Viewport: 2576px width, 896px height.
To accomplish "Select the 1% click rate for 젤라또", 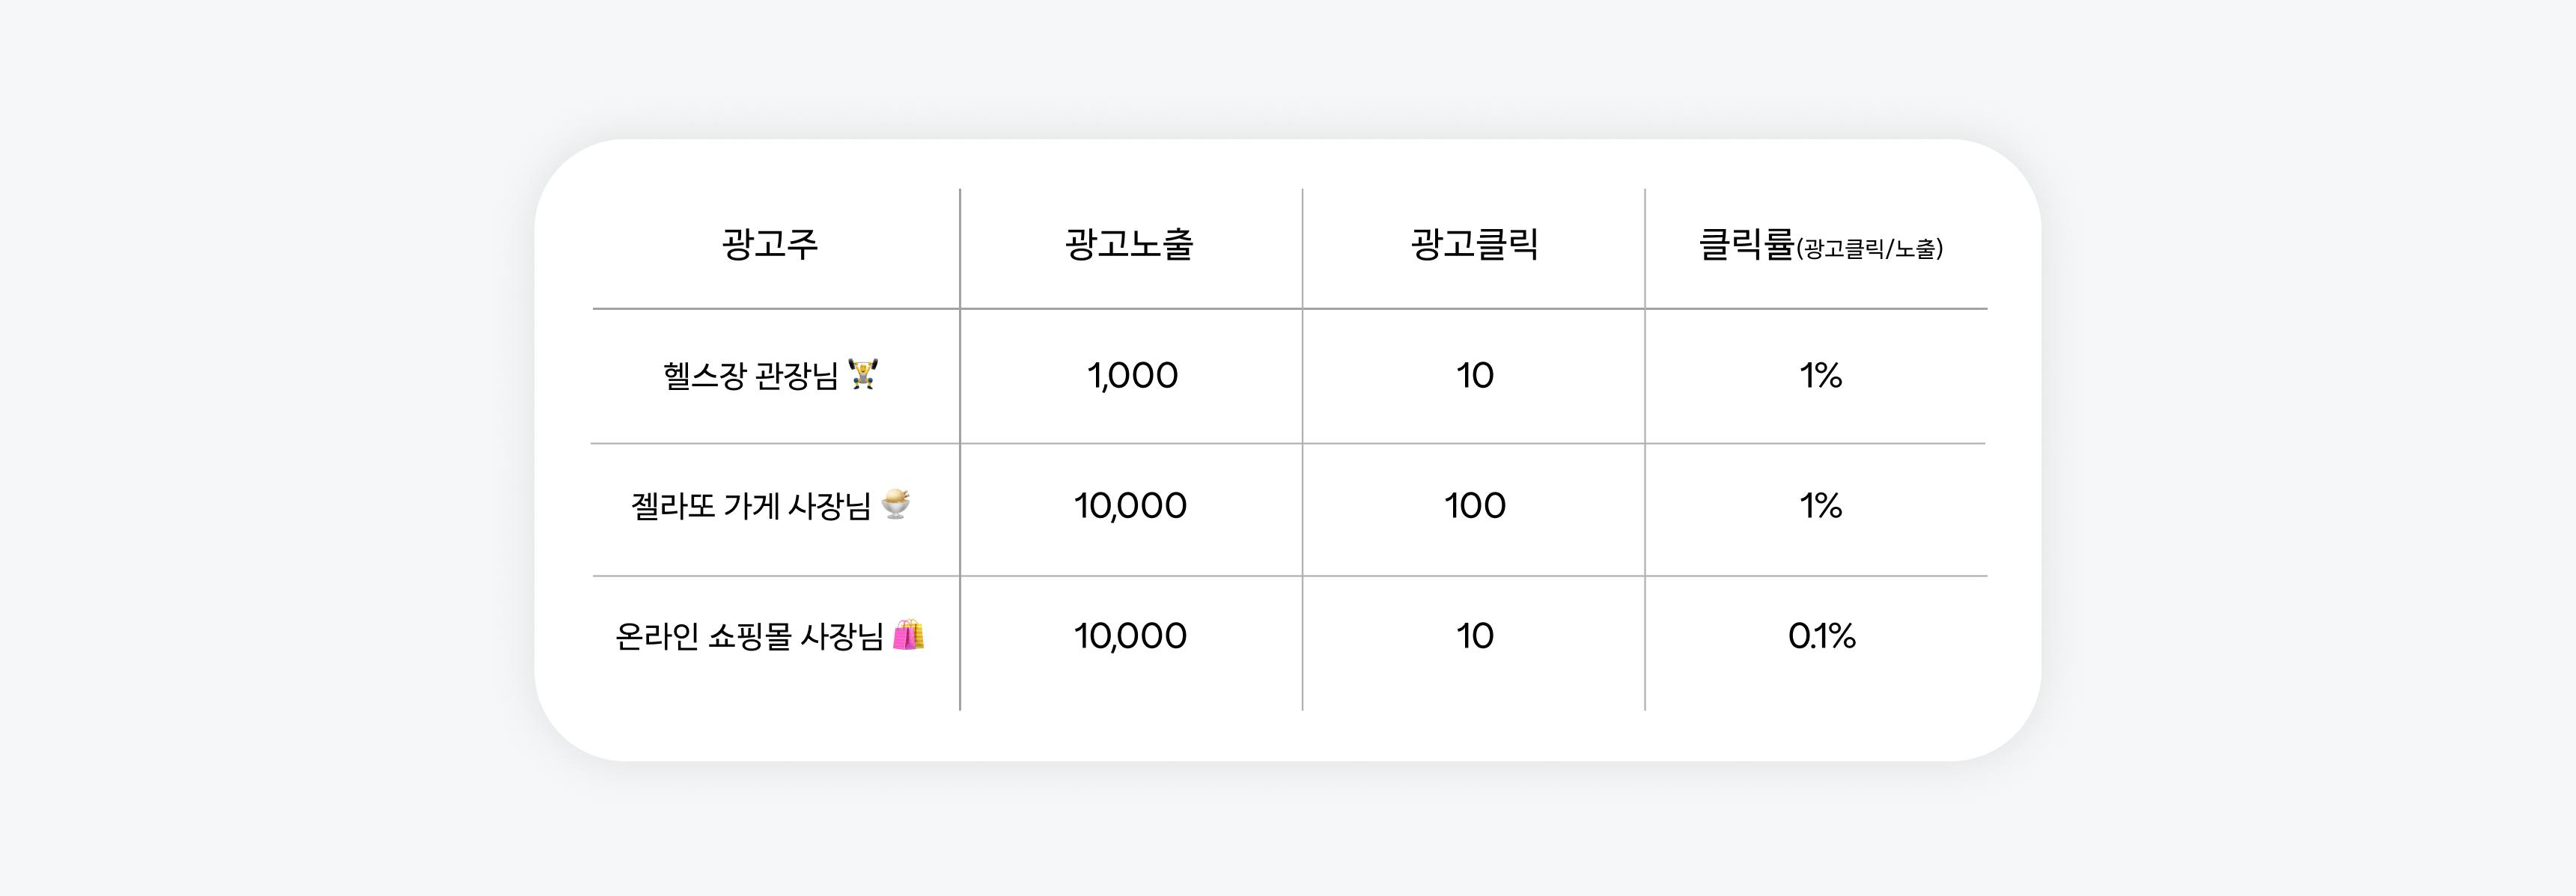I will 1820,506.
